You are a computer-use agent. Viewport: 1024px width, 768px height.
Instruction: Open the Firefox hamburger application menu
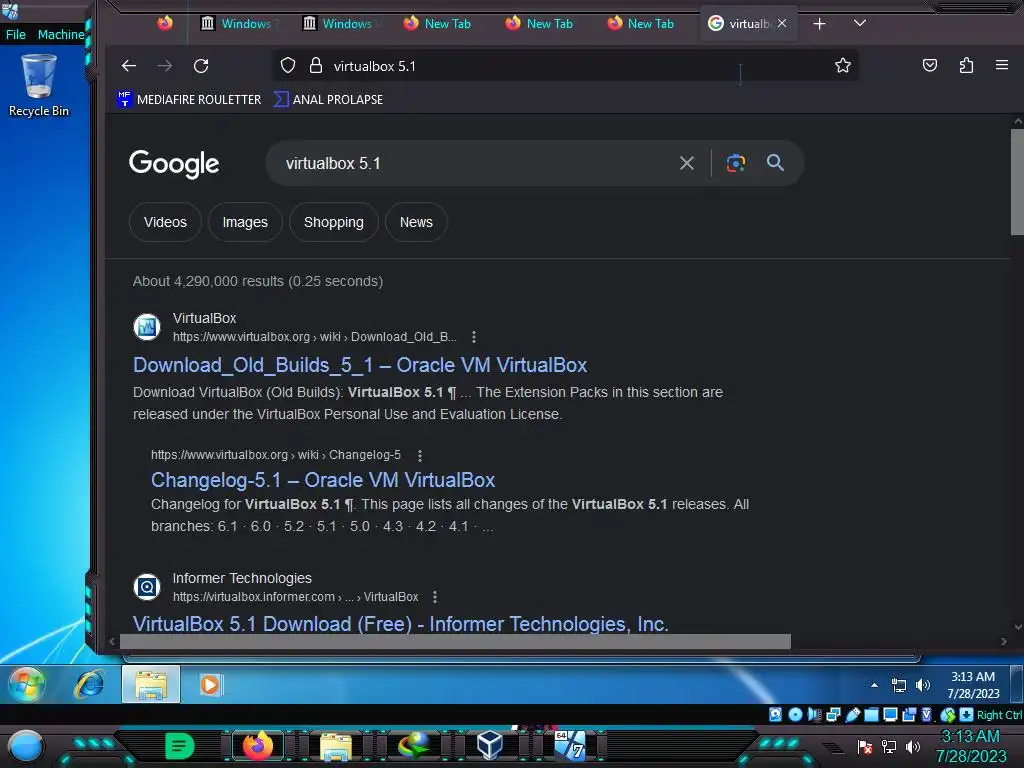point(1002,65)
